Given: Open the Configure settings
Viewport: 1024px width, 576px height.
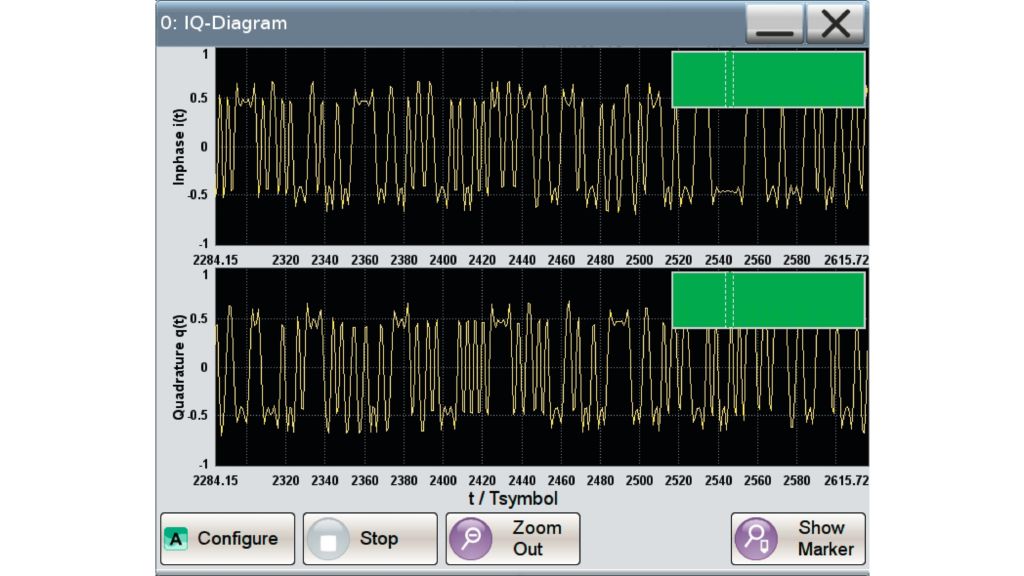Looking at the screenshot, I should [x=228, y=539].
